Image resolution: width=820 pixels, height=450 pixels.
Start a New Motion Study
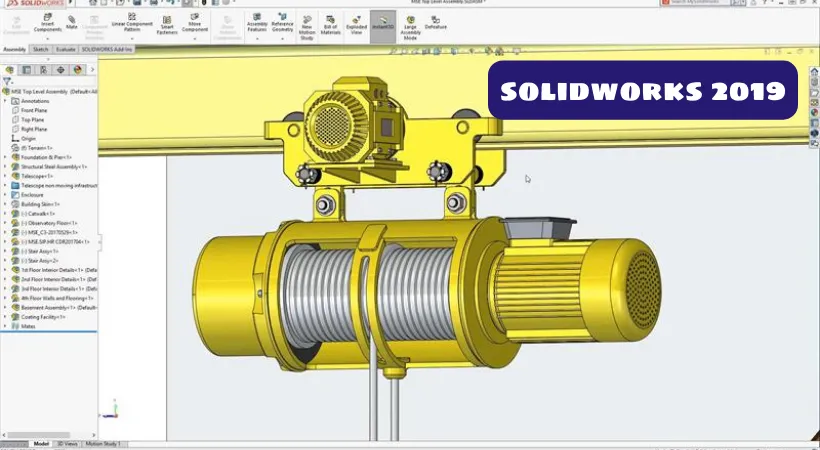307,28
